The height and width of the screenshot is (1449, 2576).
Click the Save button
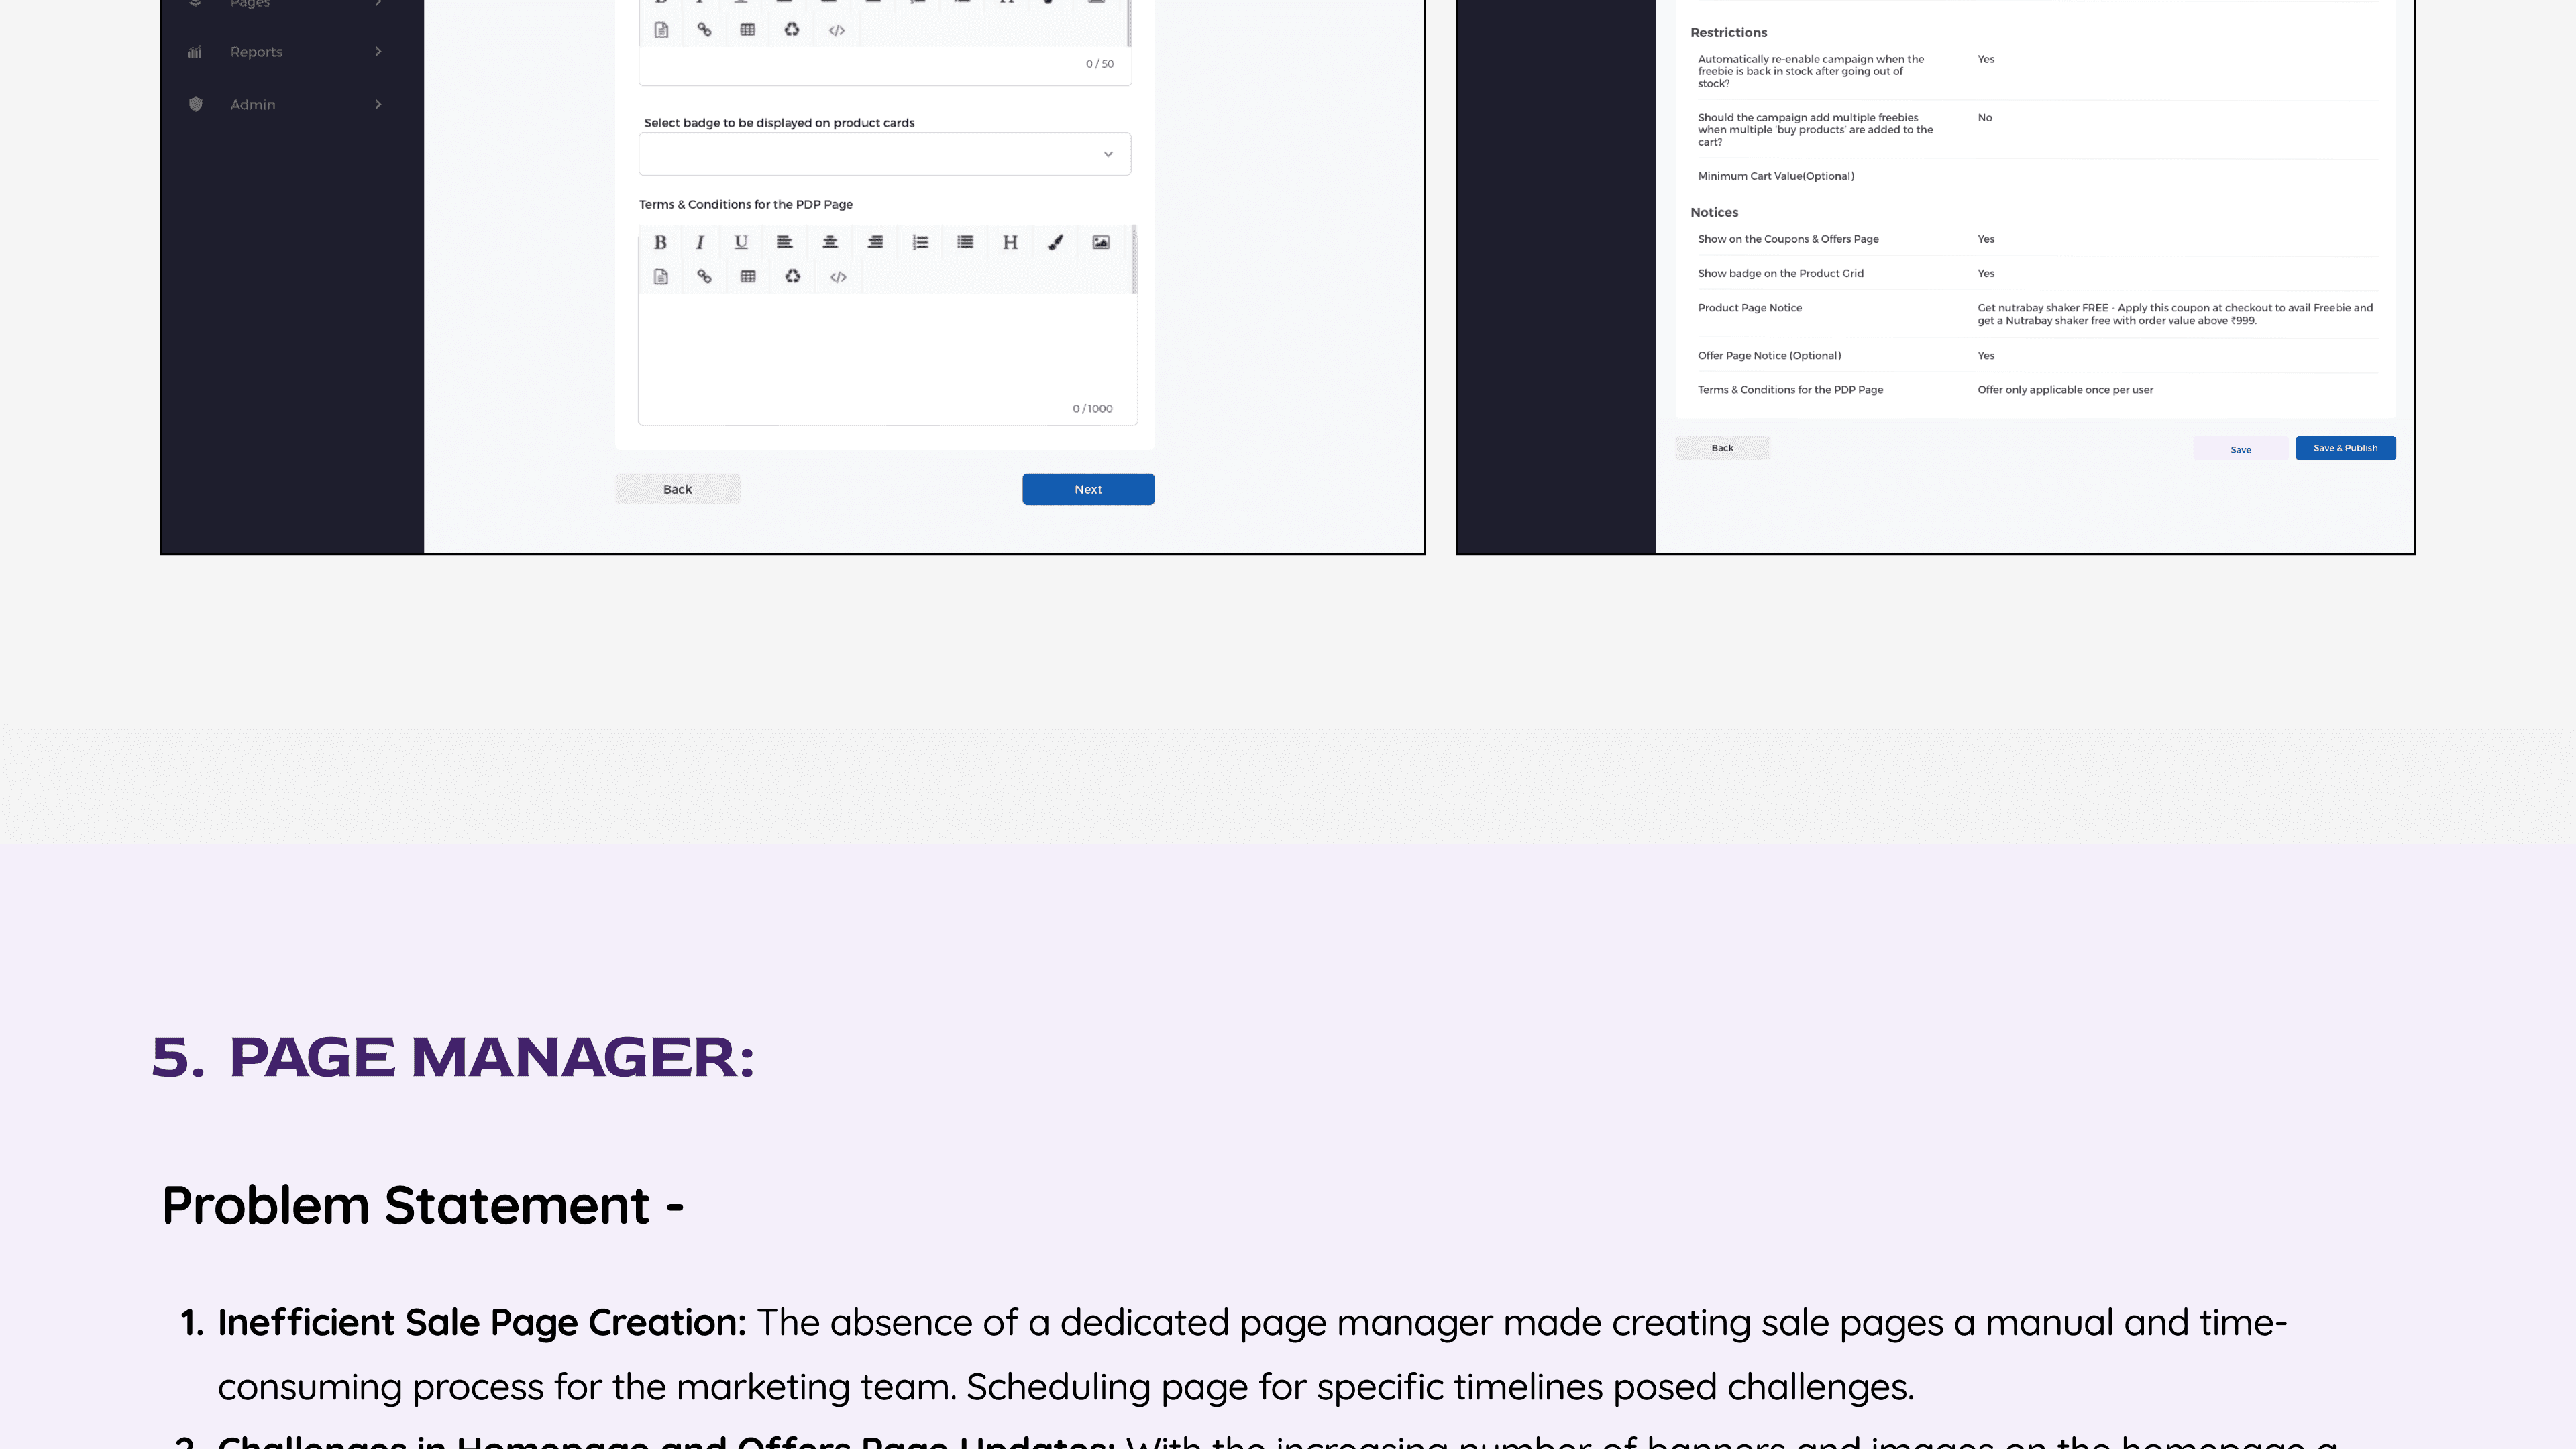tap(2241, 449)
